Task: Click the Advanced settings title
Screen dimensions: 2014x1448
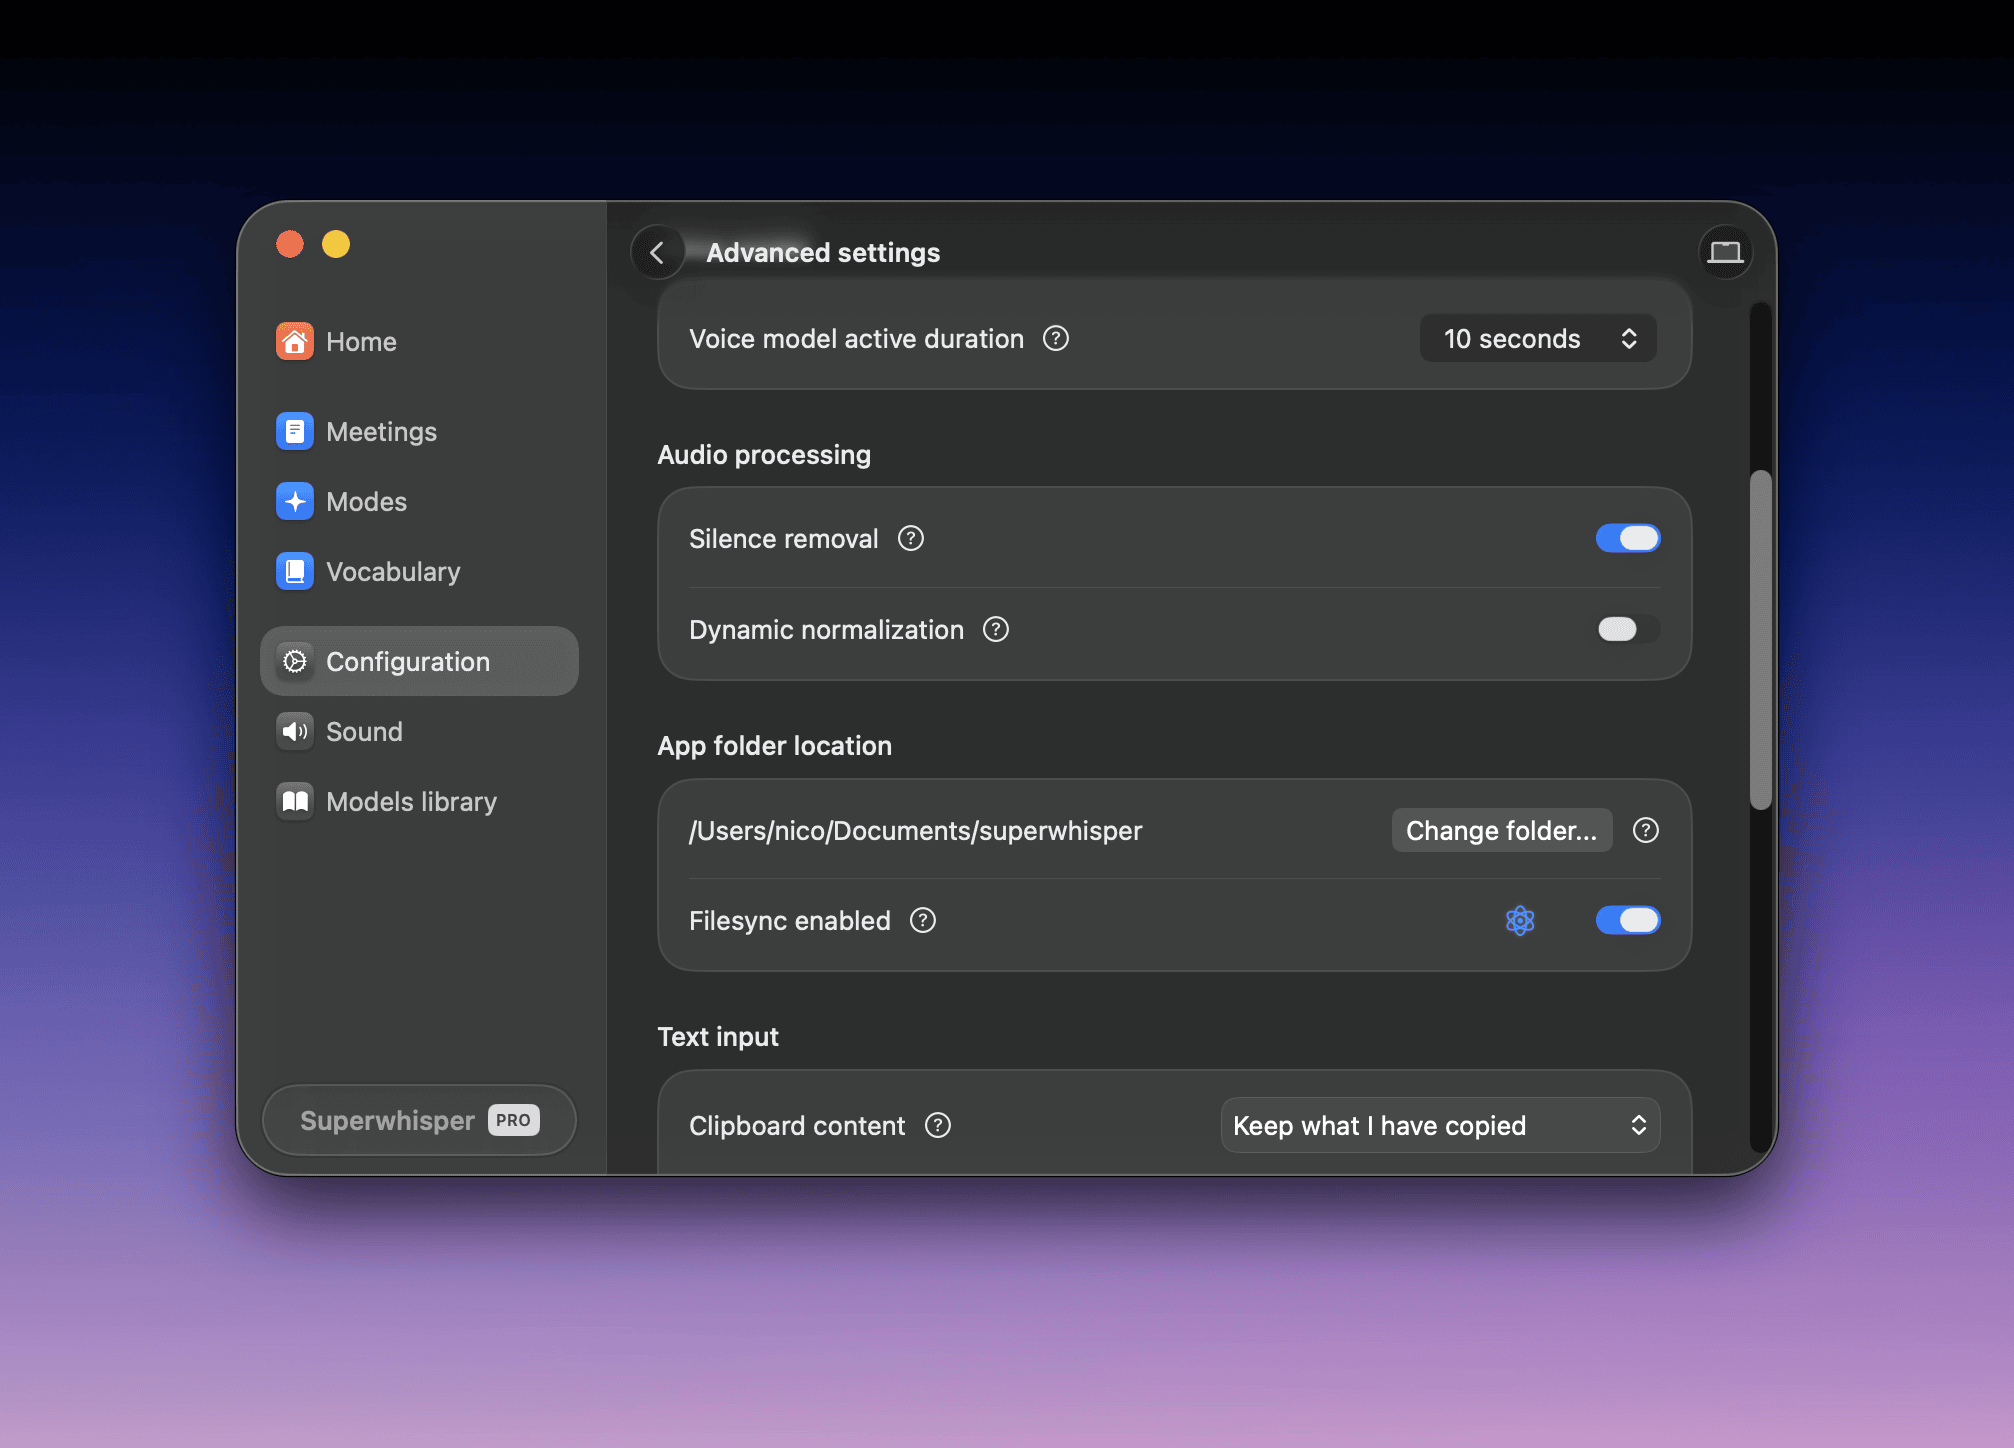Action: pos(823,252)
